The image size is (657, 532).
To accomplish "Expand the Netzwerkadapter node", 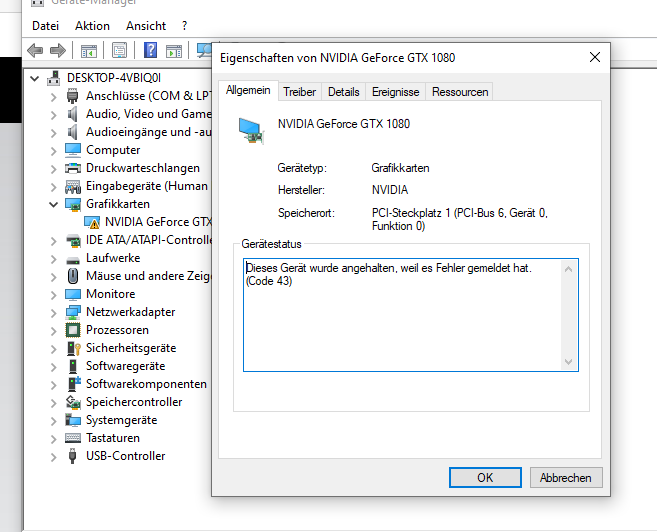I will [x=53, y=313].
